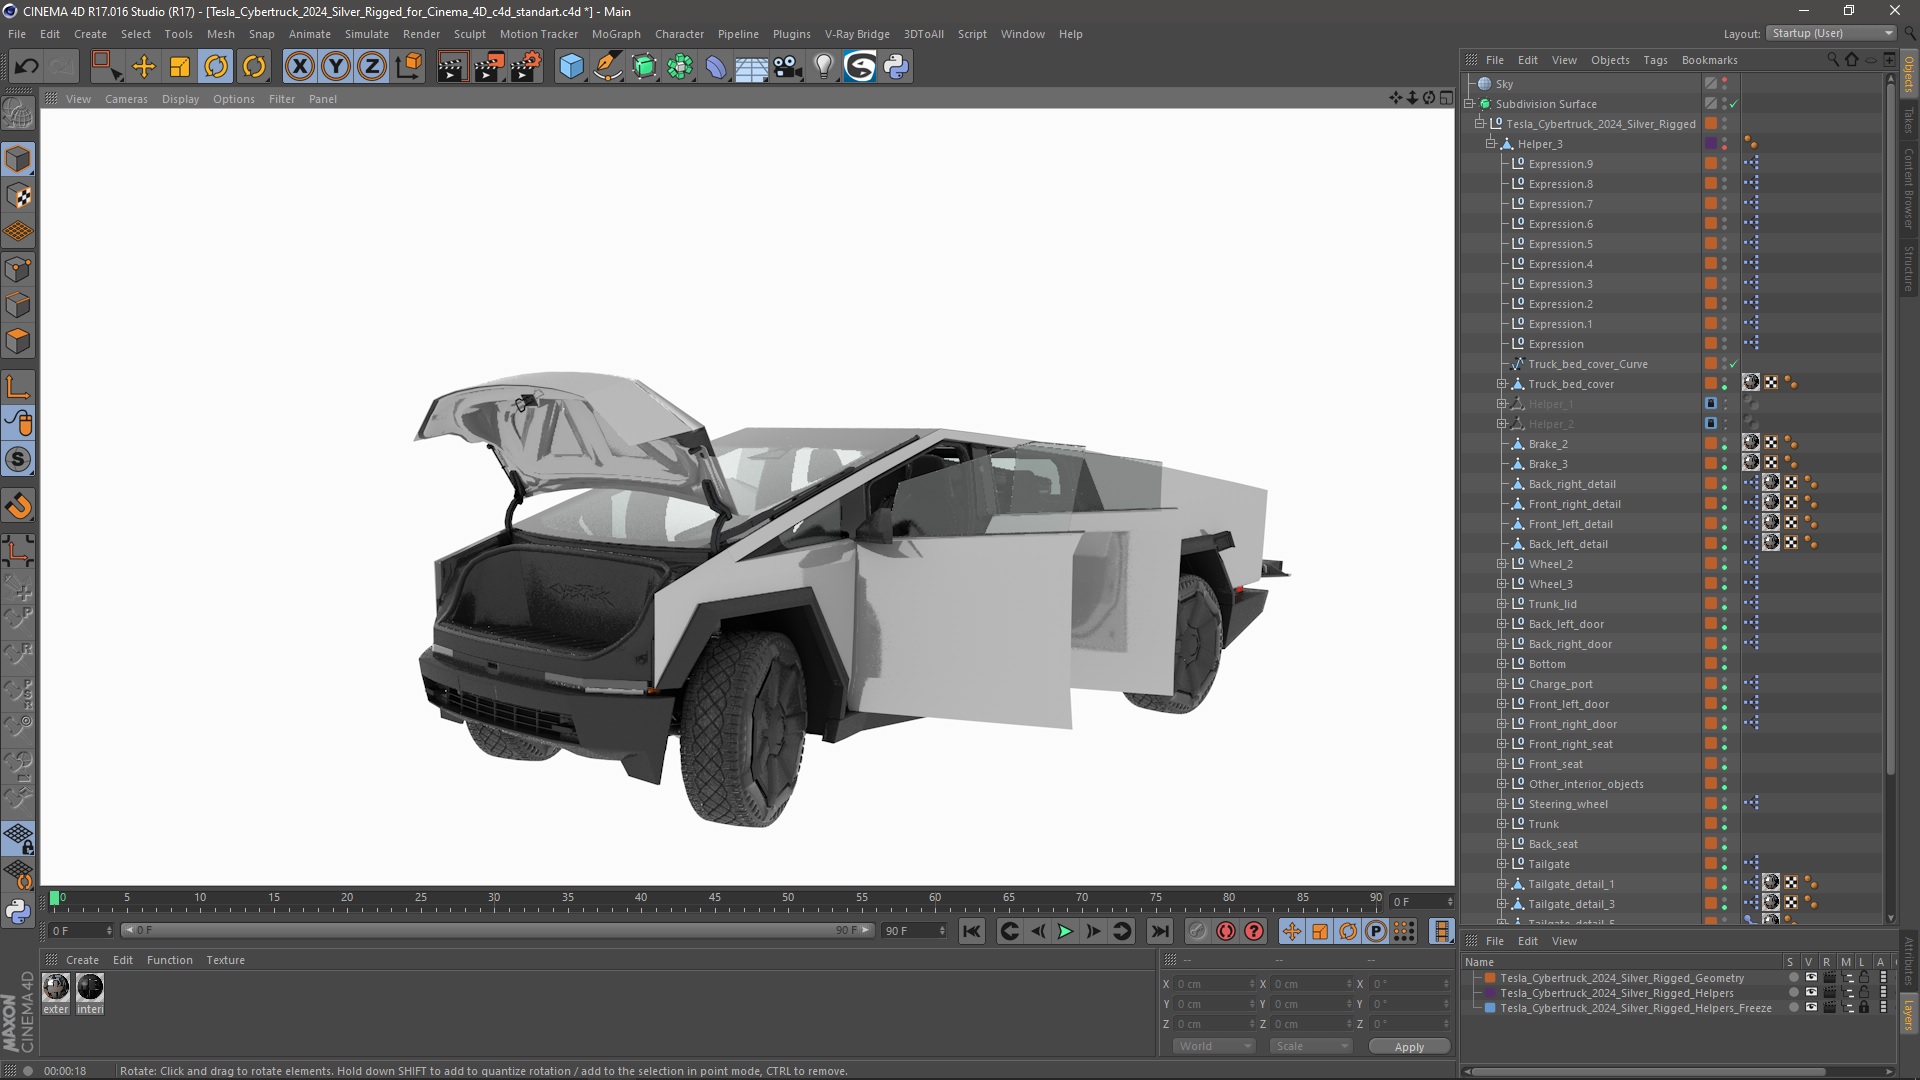1920x1080 pixels.
Task: Click the Apply button
Action: 1409,1047
